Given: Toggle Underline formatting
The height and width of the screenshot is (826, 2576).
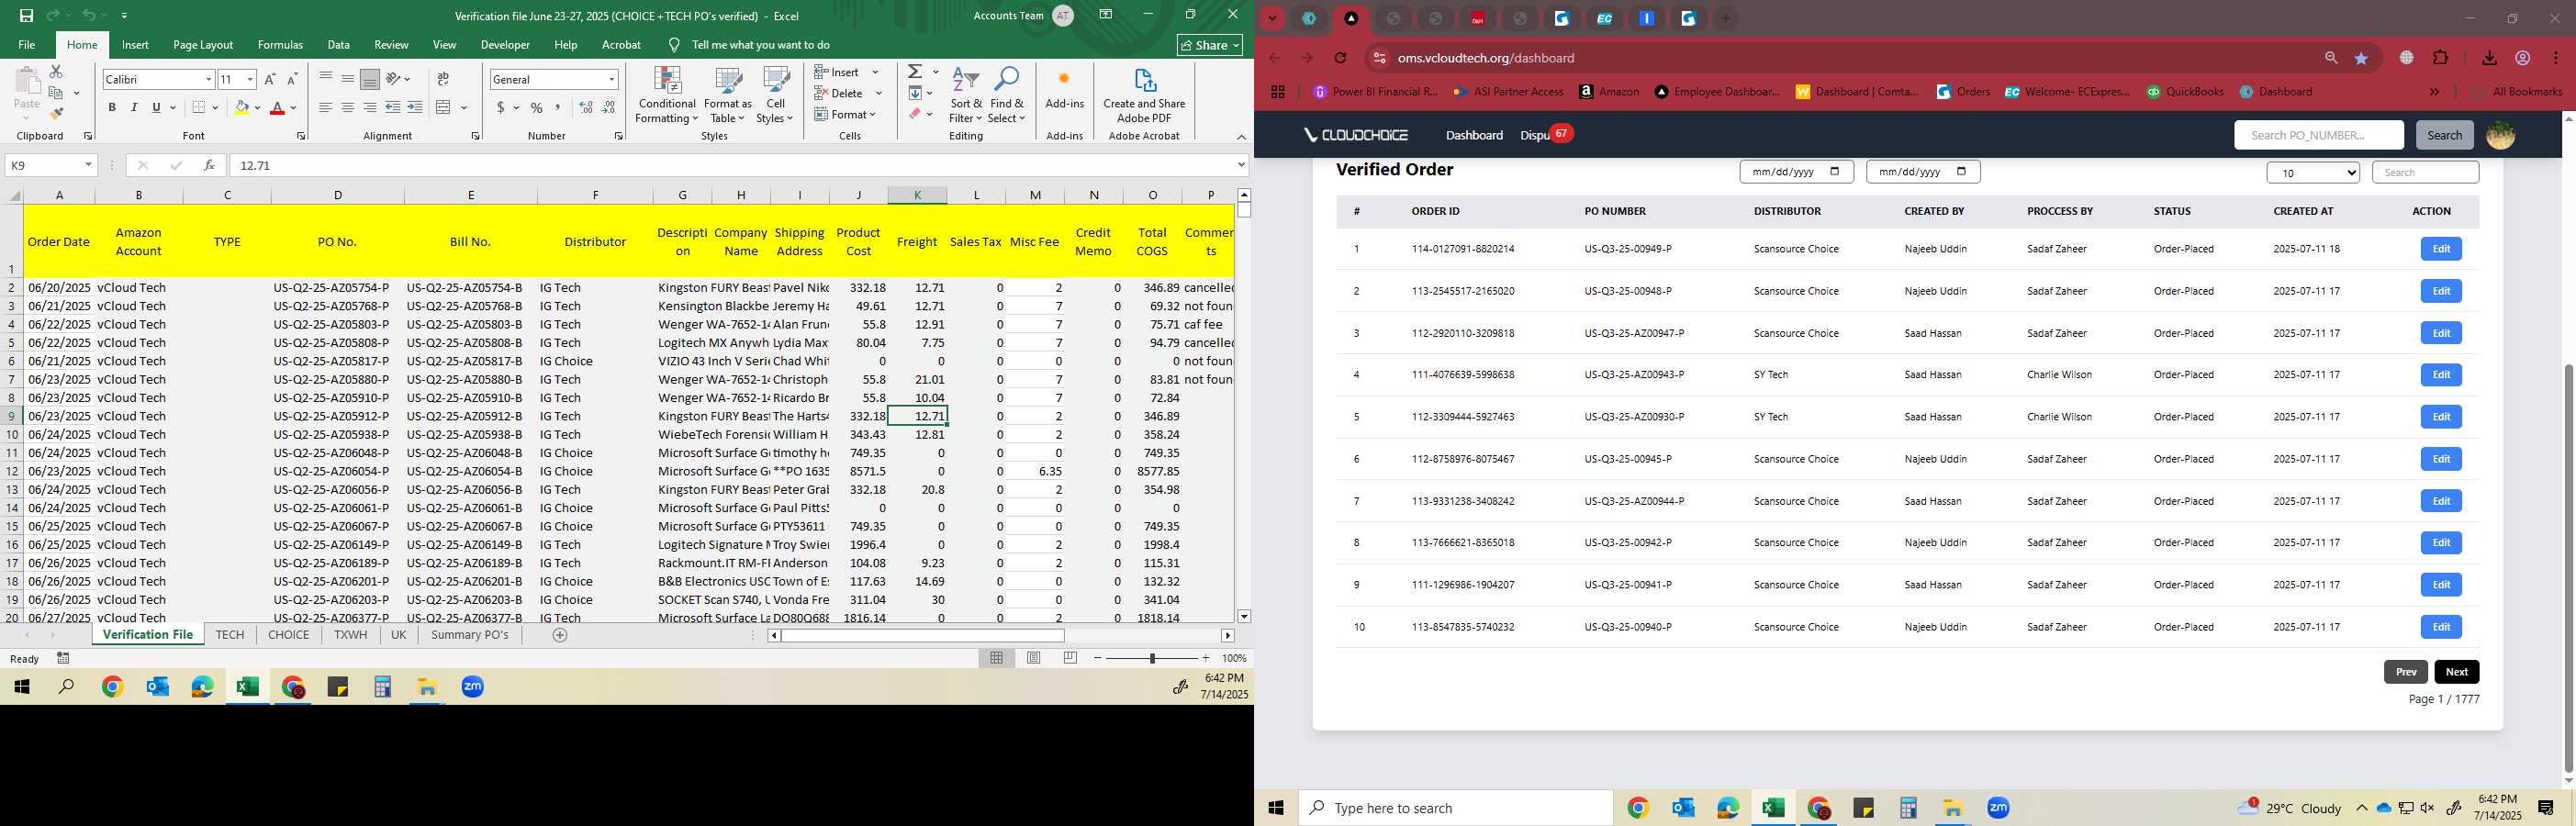Looking at the screenshot, I should [156, 107].
